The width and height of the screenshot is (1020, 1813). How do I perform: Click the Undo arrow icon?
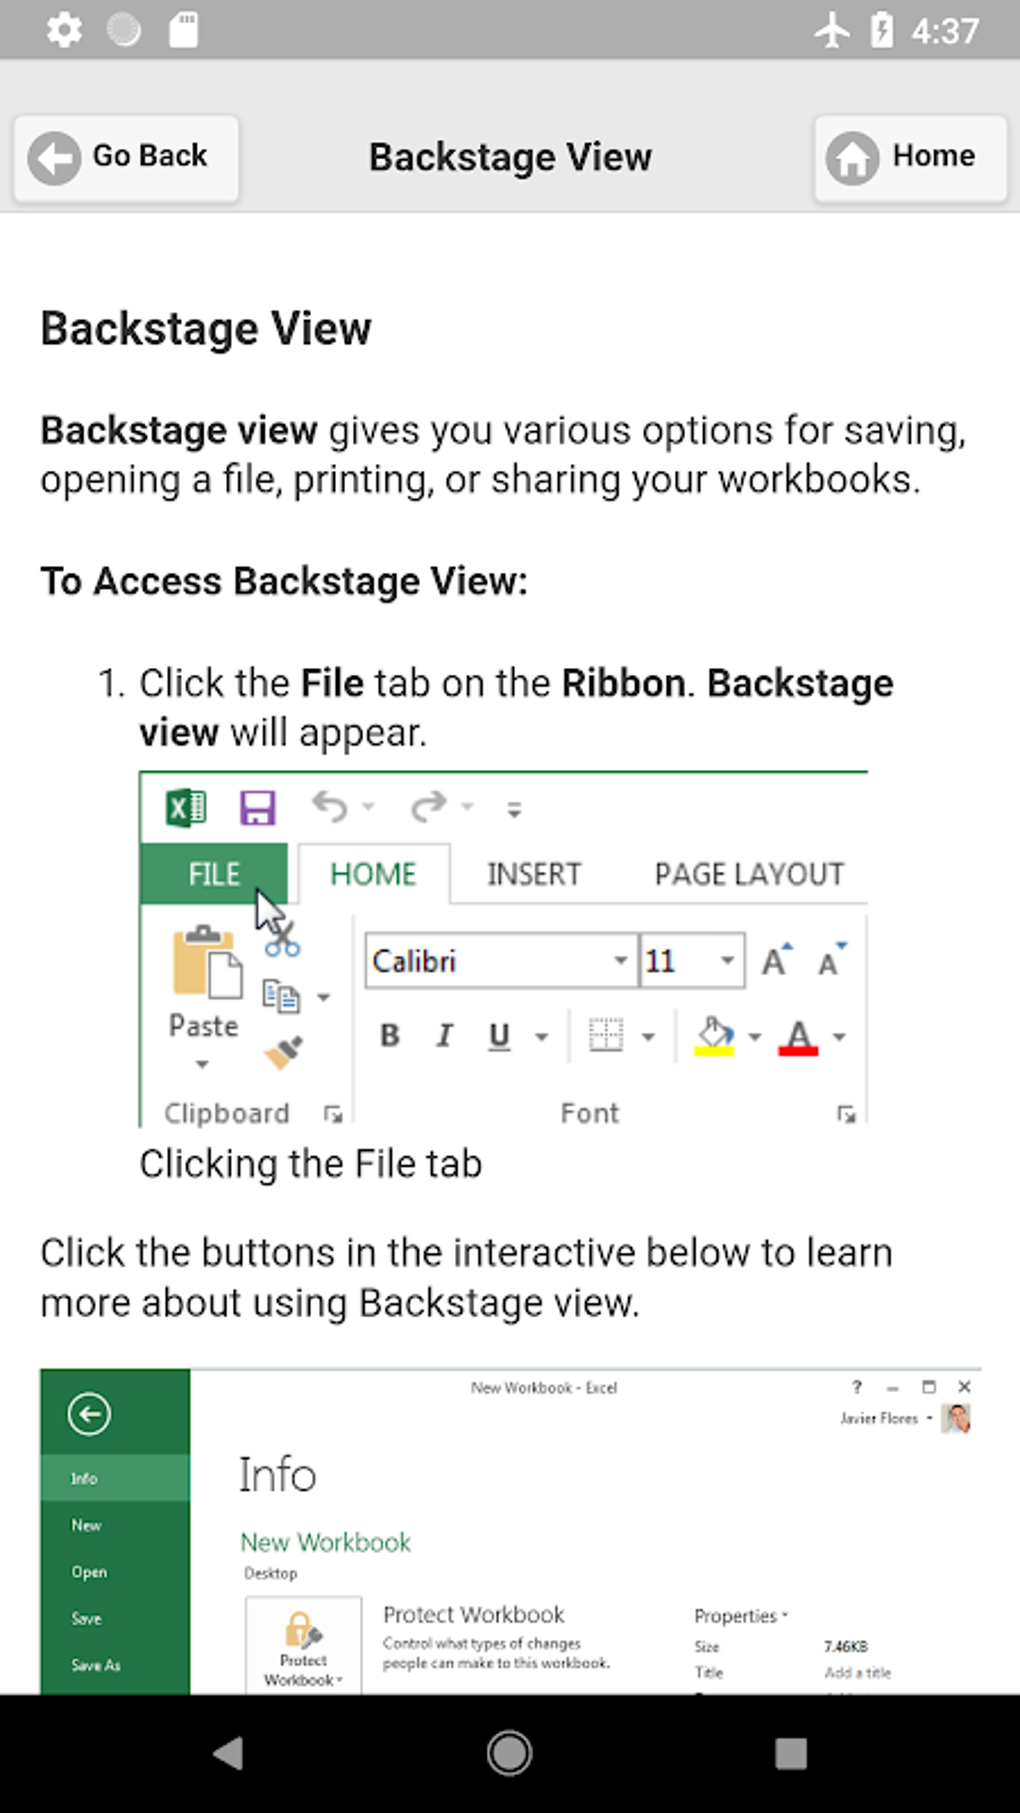click(330, 806)
